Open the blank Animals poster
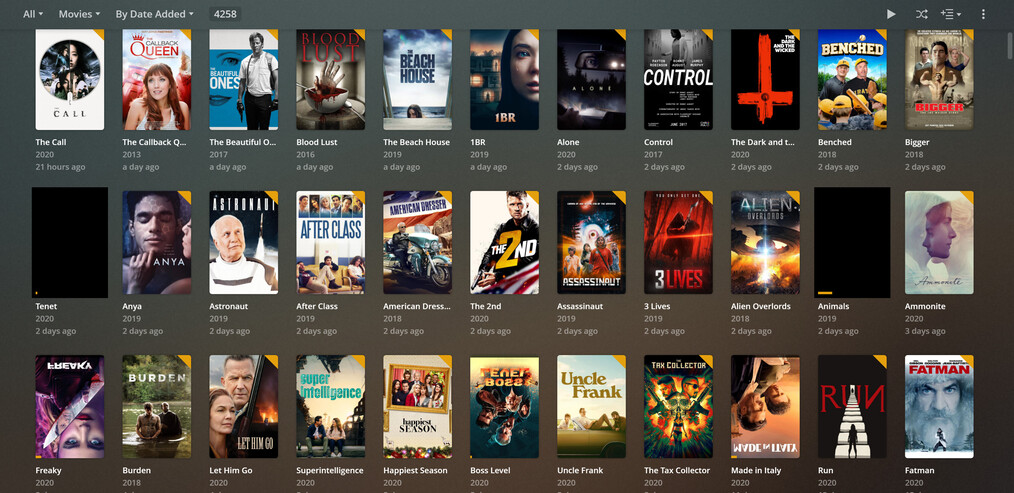This screenshot has height=493, width=1014. coord(852,243)
